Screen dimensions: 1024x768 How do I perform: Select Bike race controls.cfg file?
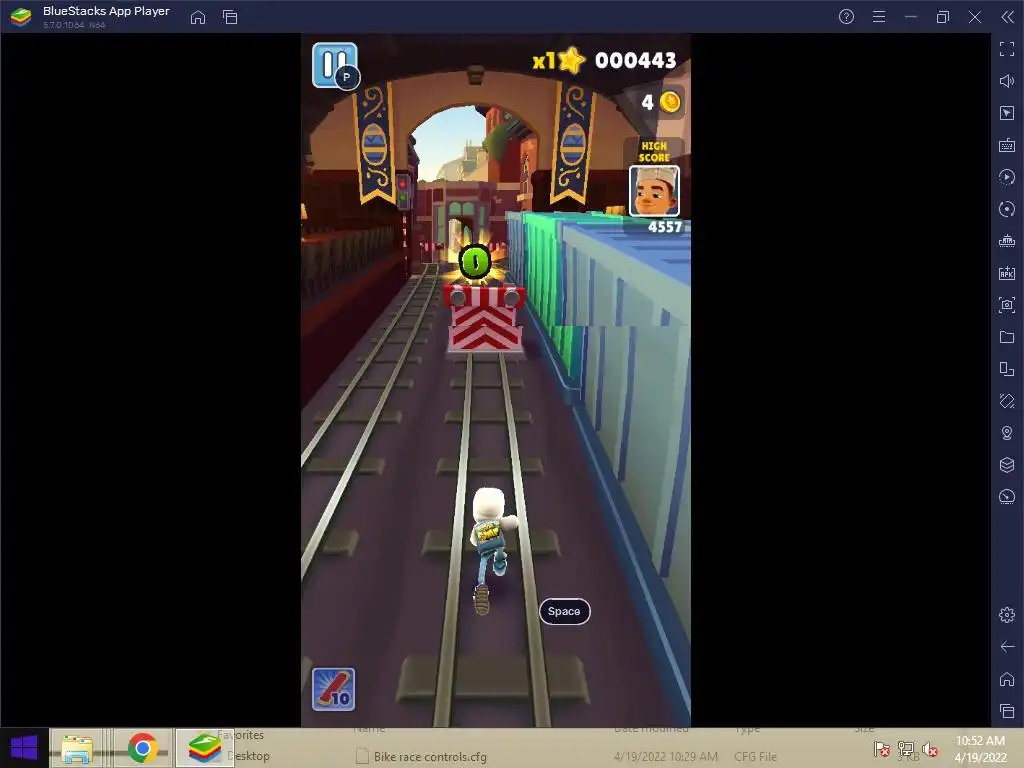click(x=430, y=756)
